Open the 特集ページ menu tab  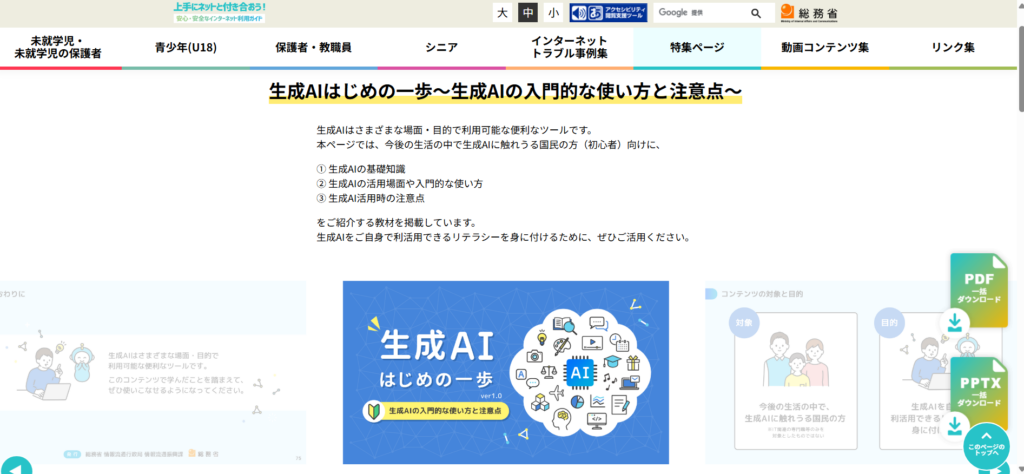[x=697, y=47]
